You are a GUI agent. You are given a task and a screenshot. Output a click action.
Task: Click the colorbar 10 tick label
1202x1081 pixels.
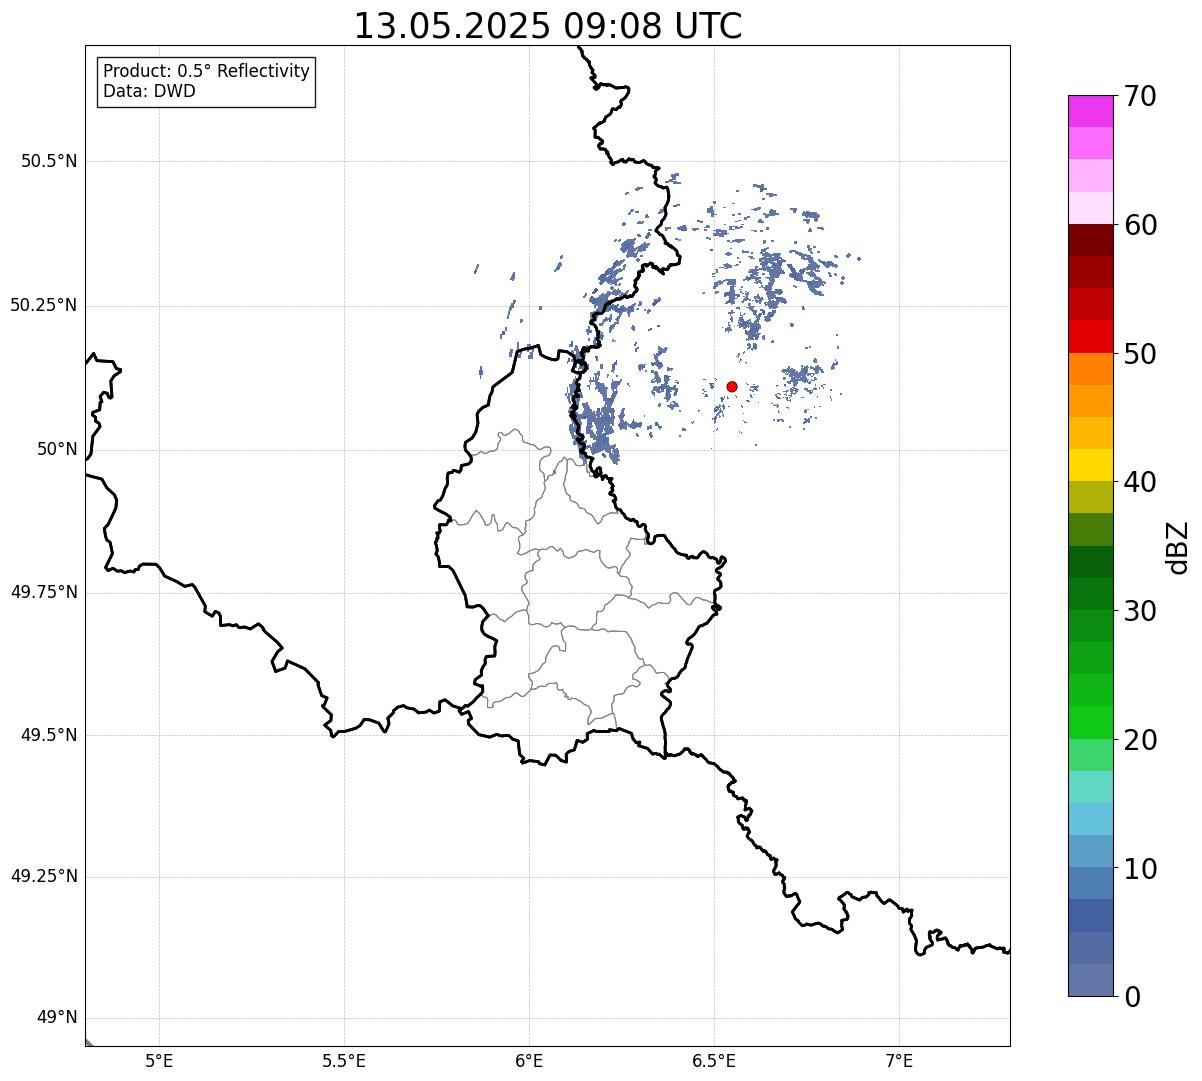(x=1140, y=868)
